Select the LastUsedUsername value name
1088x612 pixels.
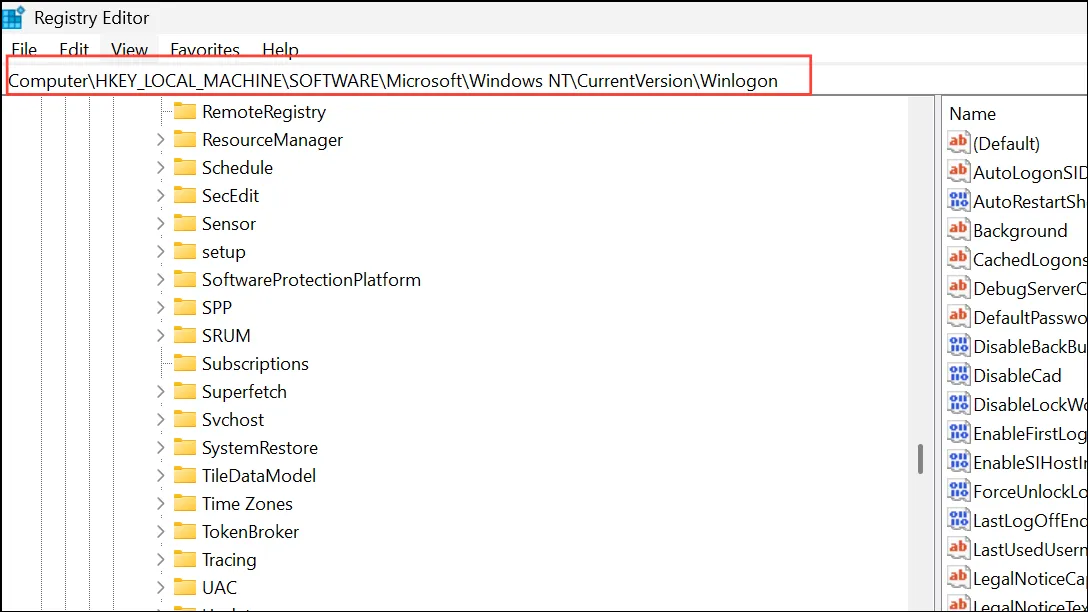[1030, 550]
